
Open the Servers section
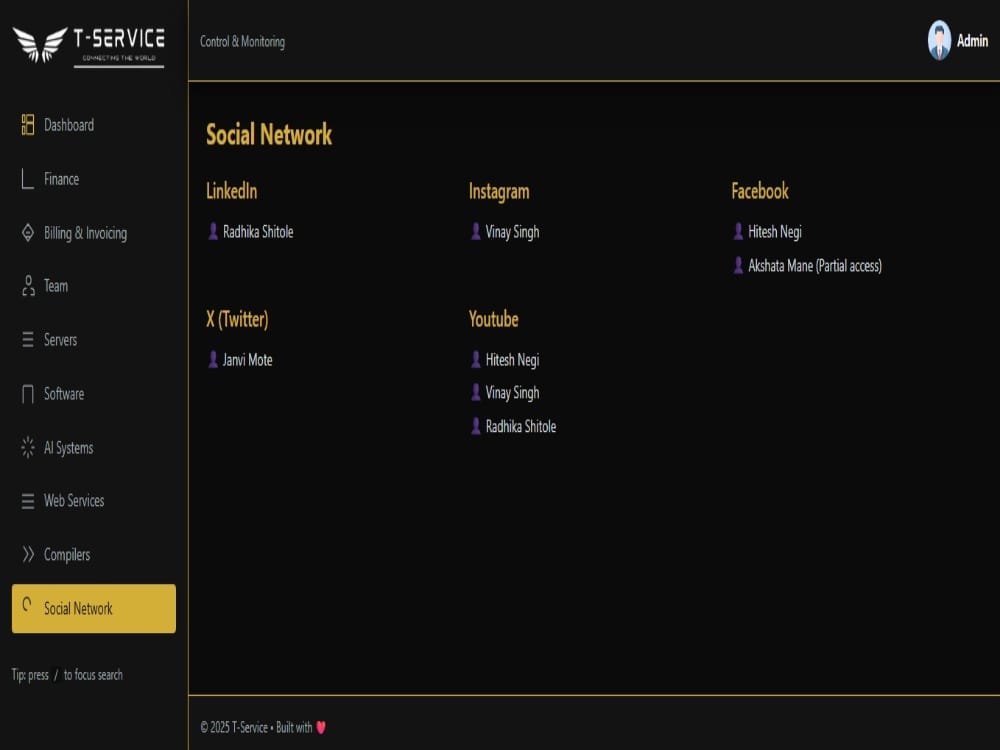coord(94,339)
